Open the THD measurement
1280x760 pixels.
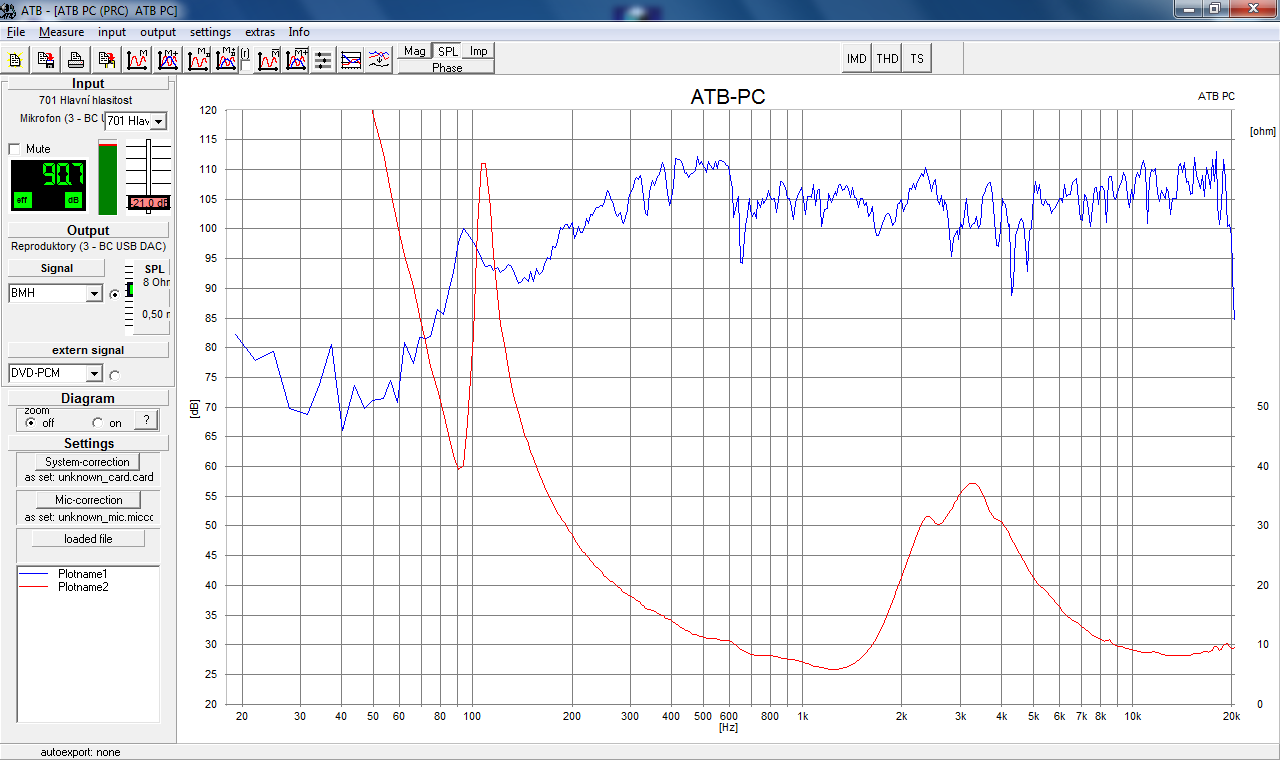(x=887, y=59)
